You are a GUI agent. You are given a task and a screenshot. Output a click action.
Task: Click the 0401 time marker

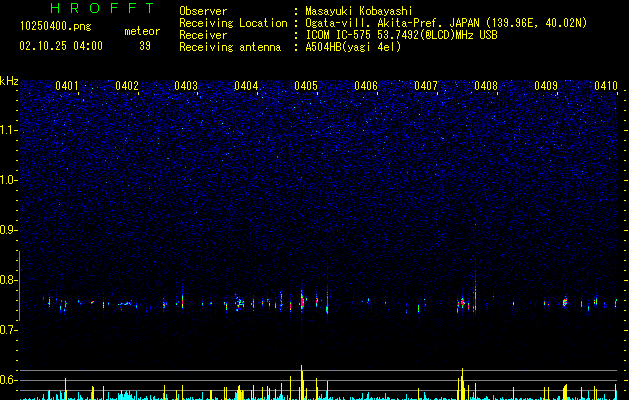pyautogui.click(x=67, y=86)
